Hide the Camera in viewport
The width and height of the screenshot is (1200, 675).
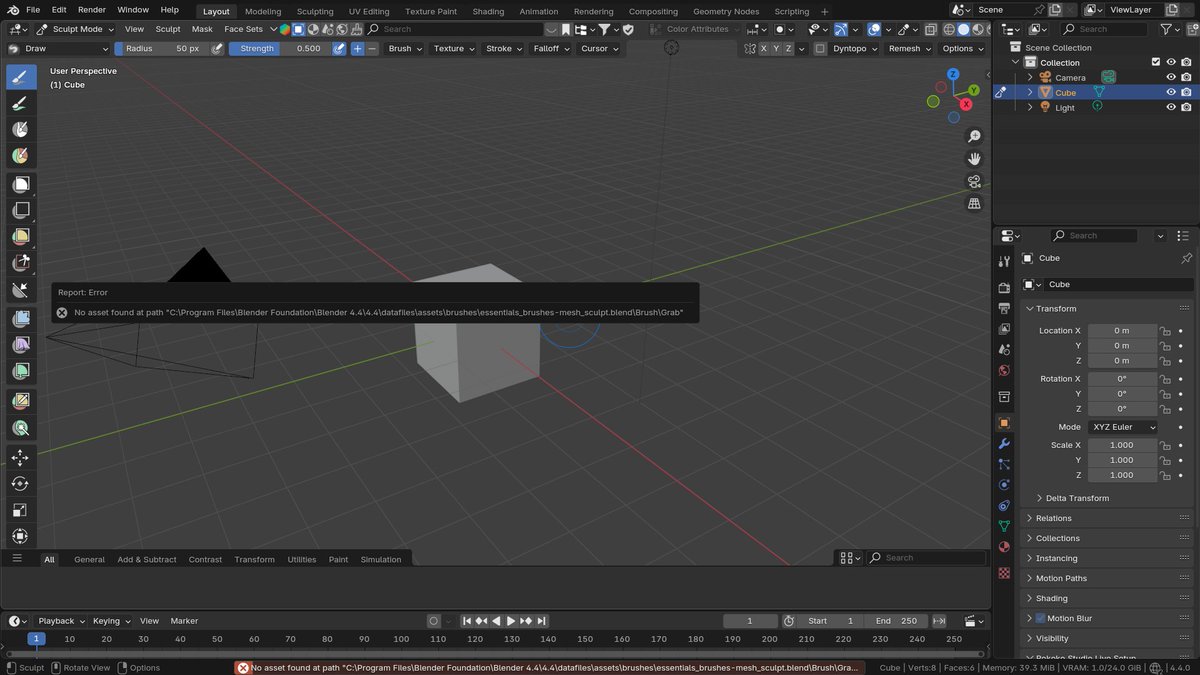coord(1171,77)
